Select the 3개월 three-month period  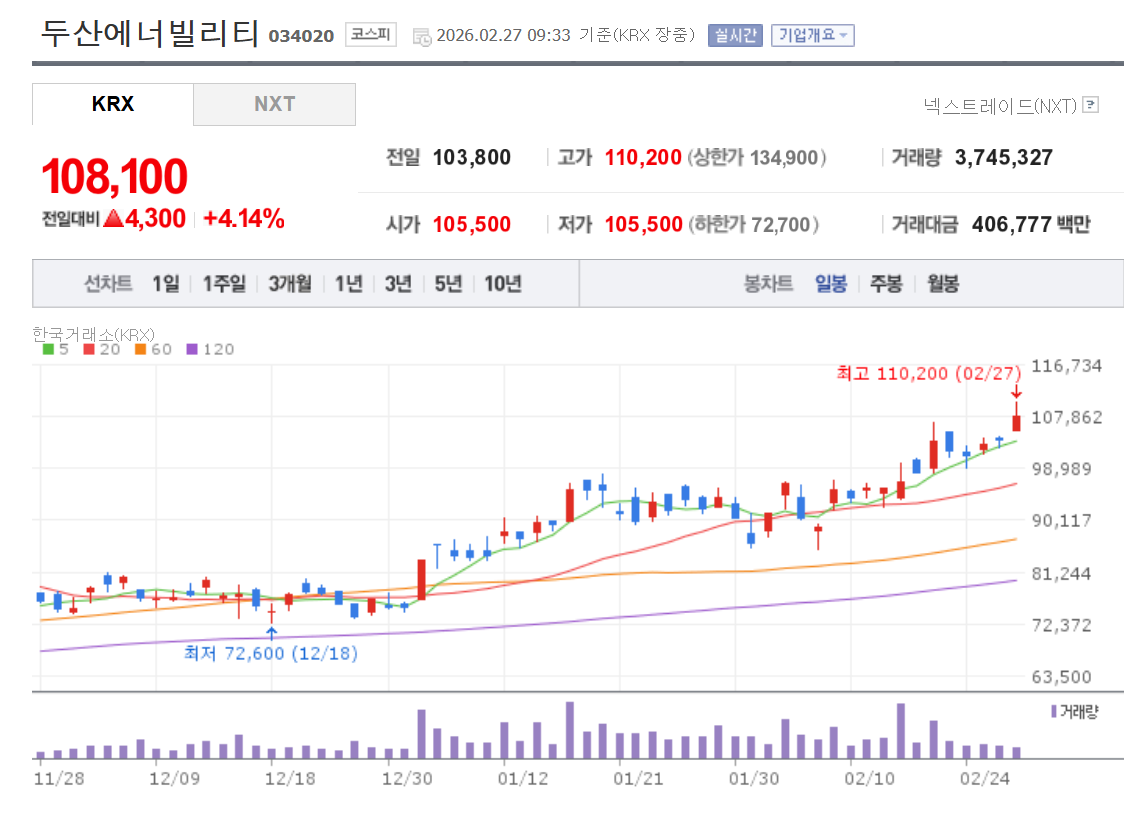point(291,283)
